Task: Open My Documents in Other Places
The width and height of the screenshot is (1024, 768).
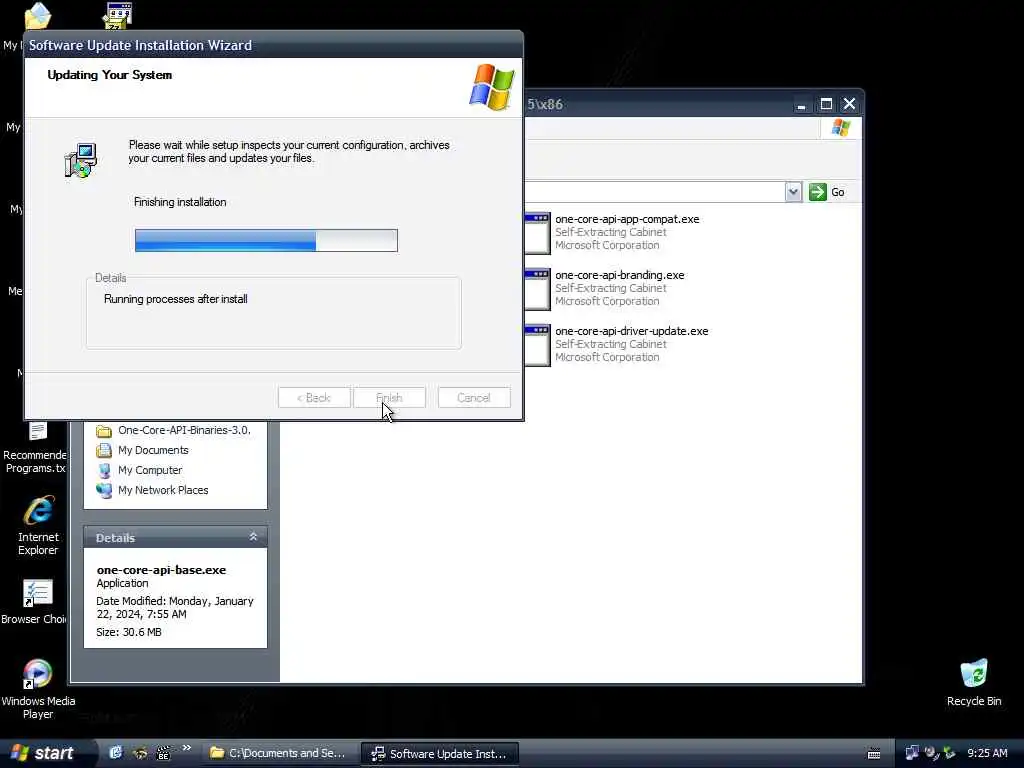Action: pos(153,451)
